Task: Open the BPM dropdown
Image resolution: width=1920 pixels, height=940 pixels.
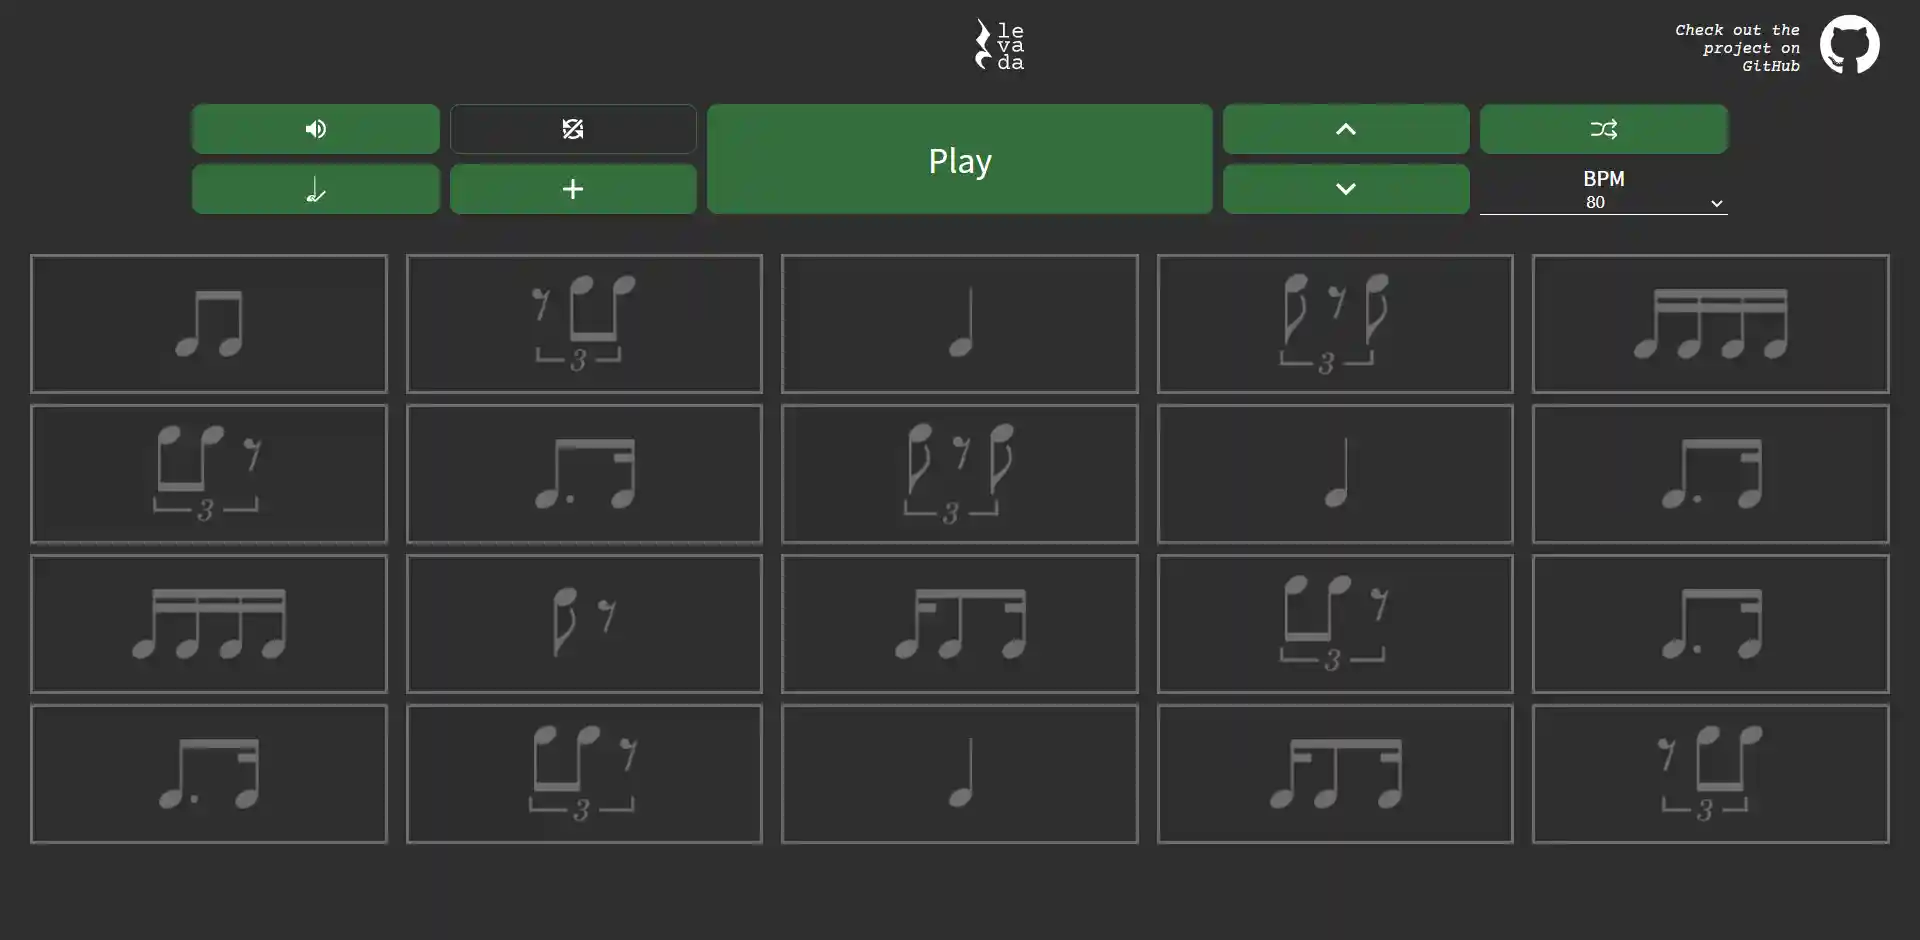Action: tap(1603, 192)
